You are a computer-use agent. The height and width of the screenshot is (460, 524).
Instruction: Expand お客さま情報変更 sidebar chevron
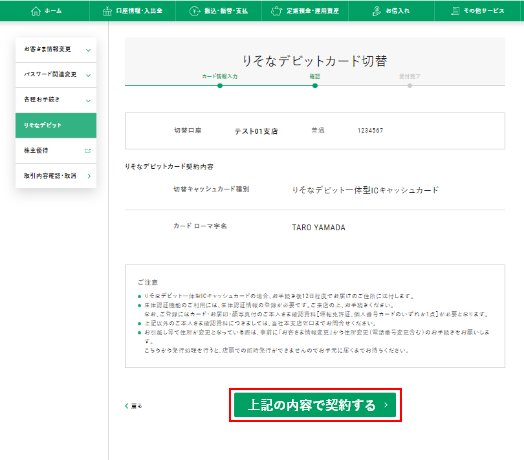88,50
